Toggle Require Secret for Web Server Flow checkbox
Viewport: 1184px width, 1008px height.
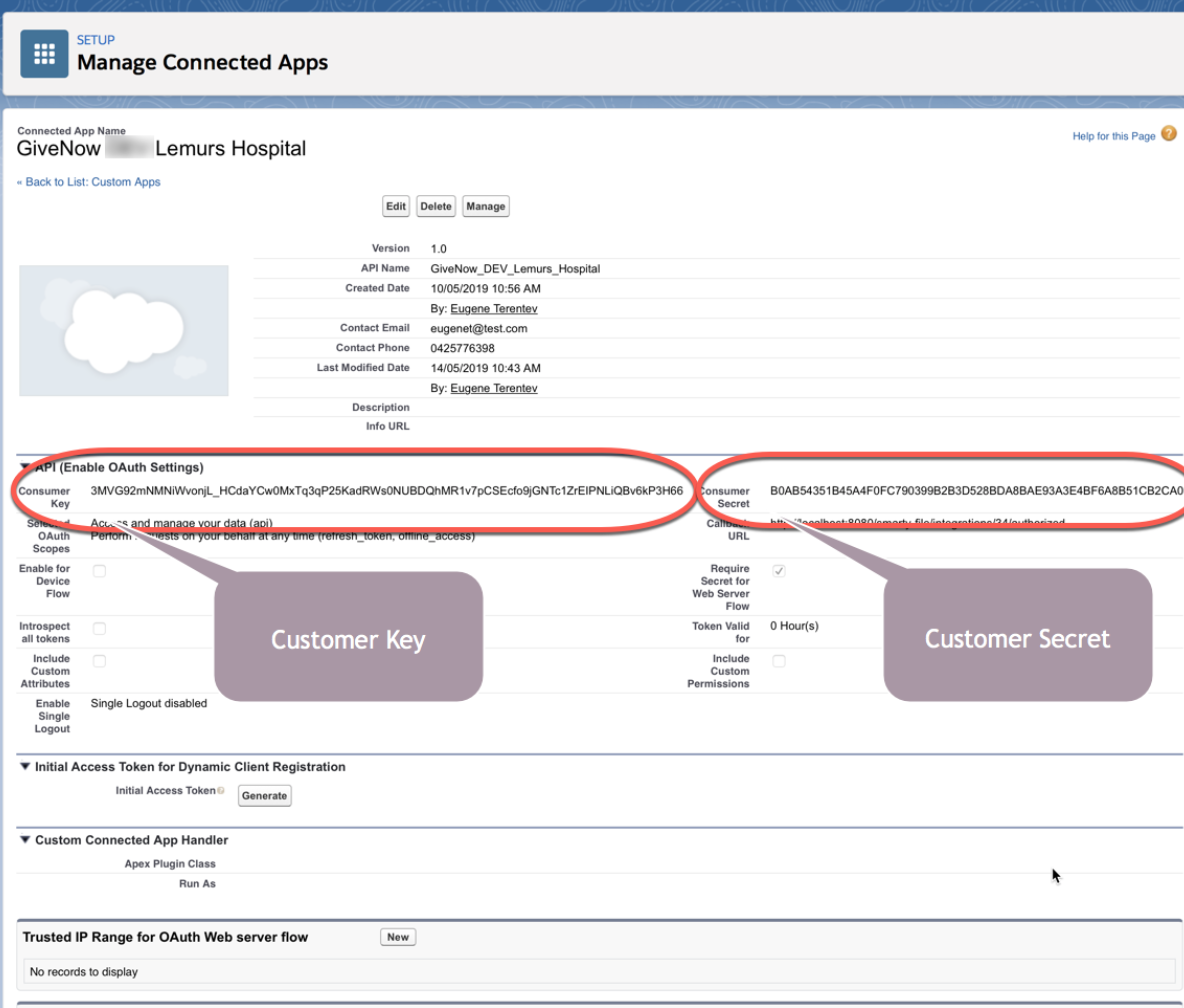(779, 571)
